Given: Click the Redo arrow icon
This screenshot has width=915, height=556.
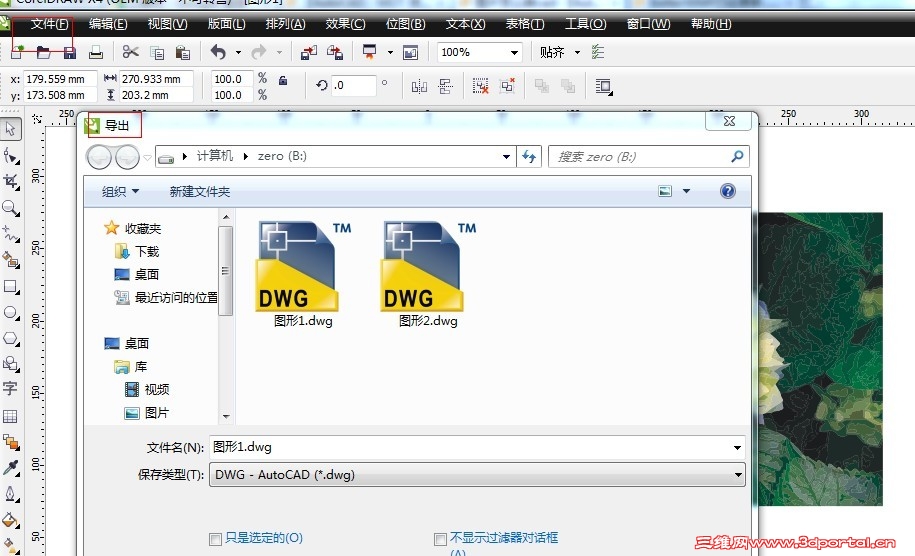Looking at the screenshot, I should (259, 52).
